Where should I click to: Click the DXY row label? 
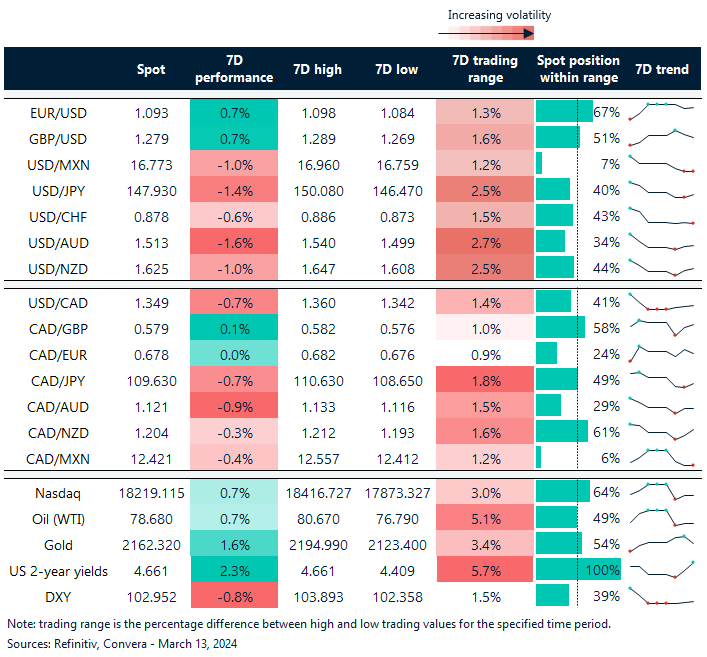tap(59, 596)
